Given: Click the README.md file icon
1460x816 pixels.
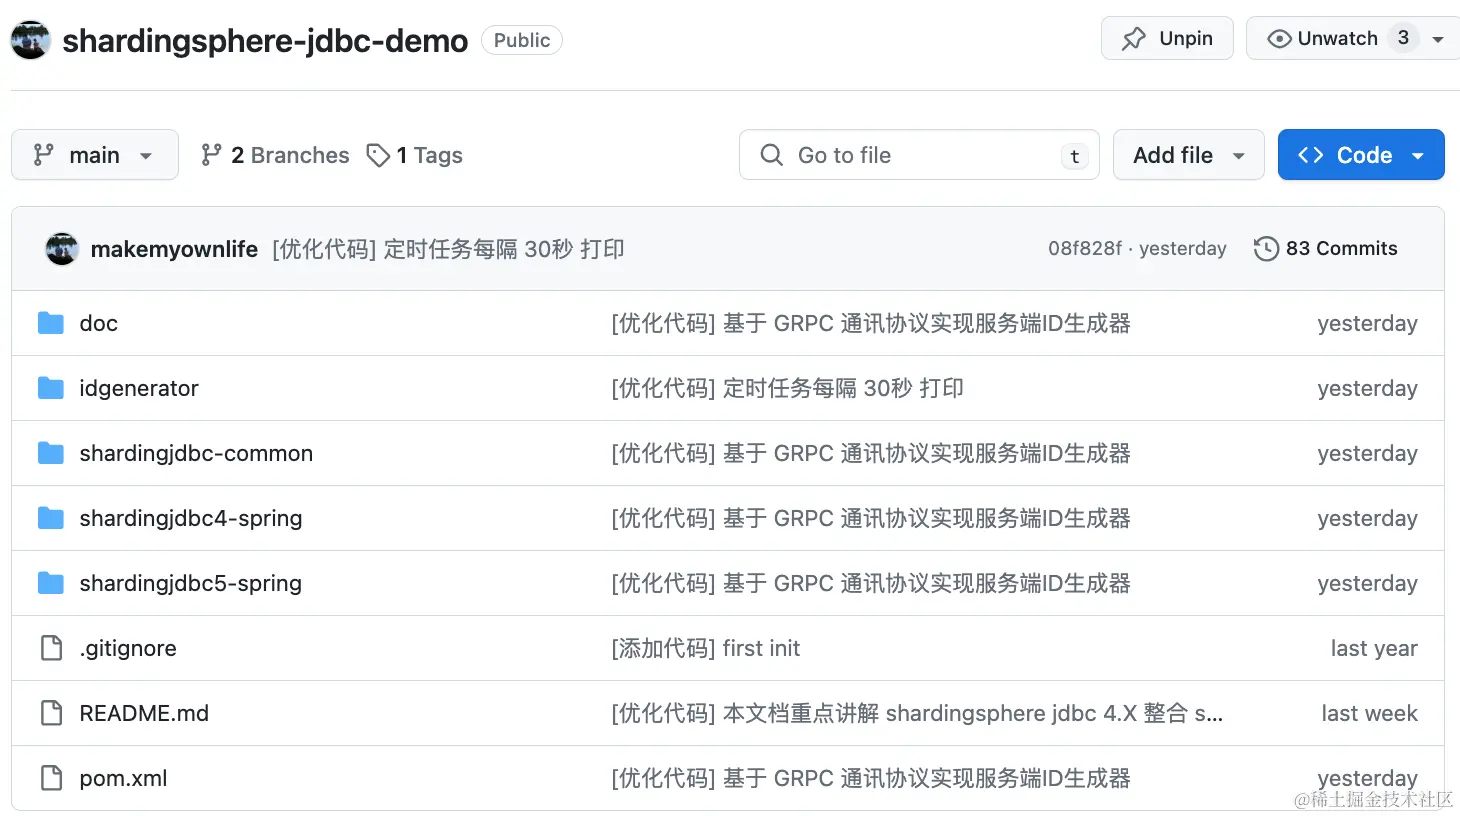Looking at the screenshot, I should pyautogui.click(x=51, y=713).
